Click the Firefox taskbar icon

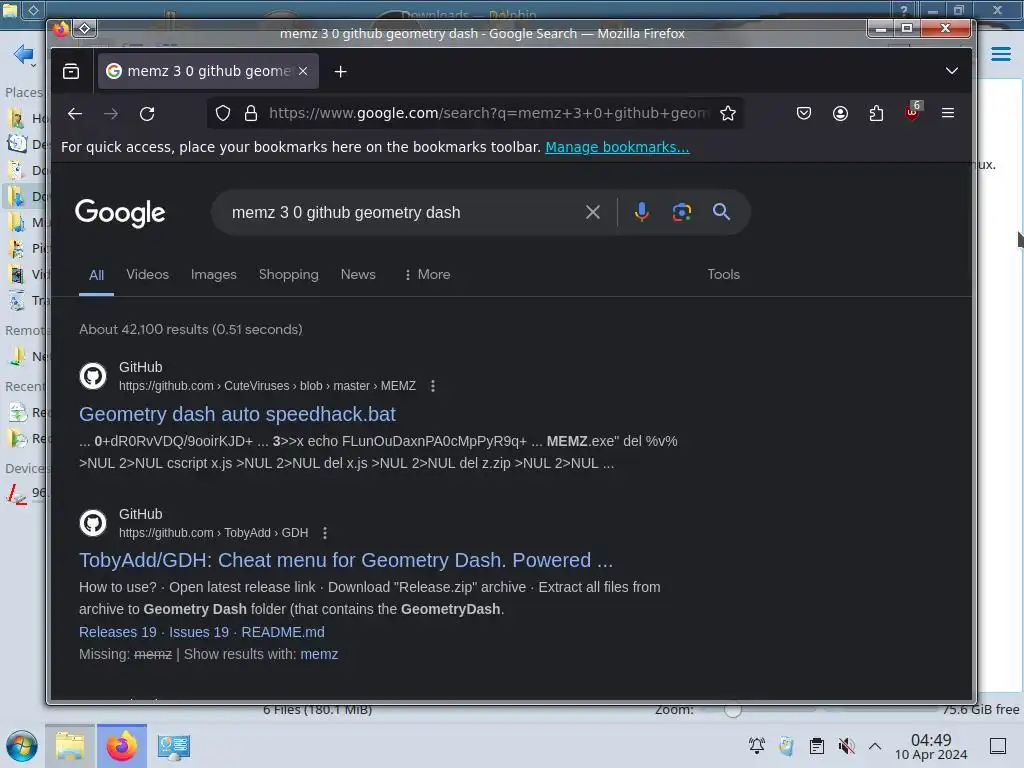(122, 746)
